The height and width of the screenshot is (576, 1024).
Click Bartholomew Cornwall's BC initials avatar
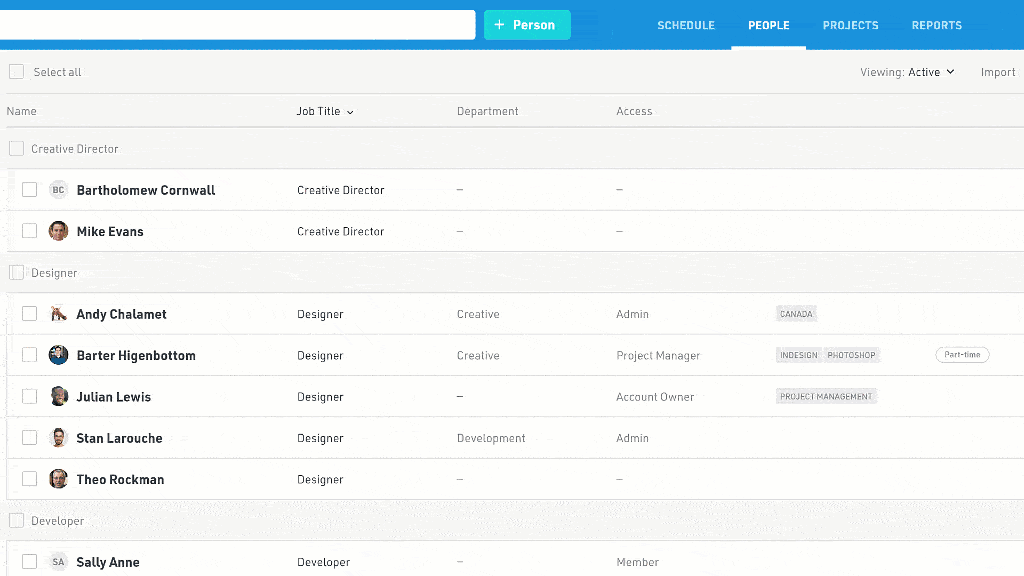click(58, 190)
